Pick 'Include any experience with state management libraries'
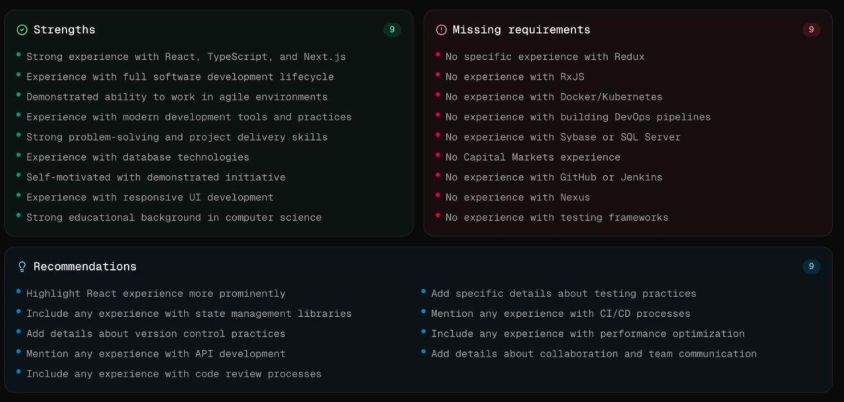Screen dimensions: 844x402 [x=189, y=314]
